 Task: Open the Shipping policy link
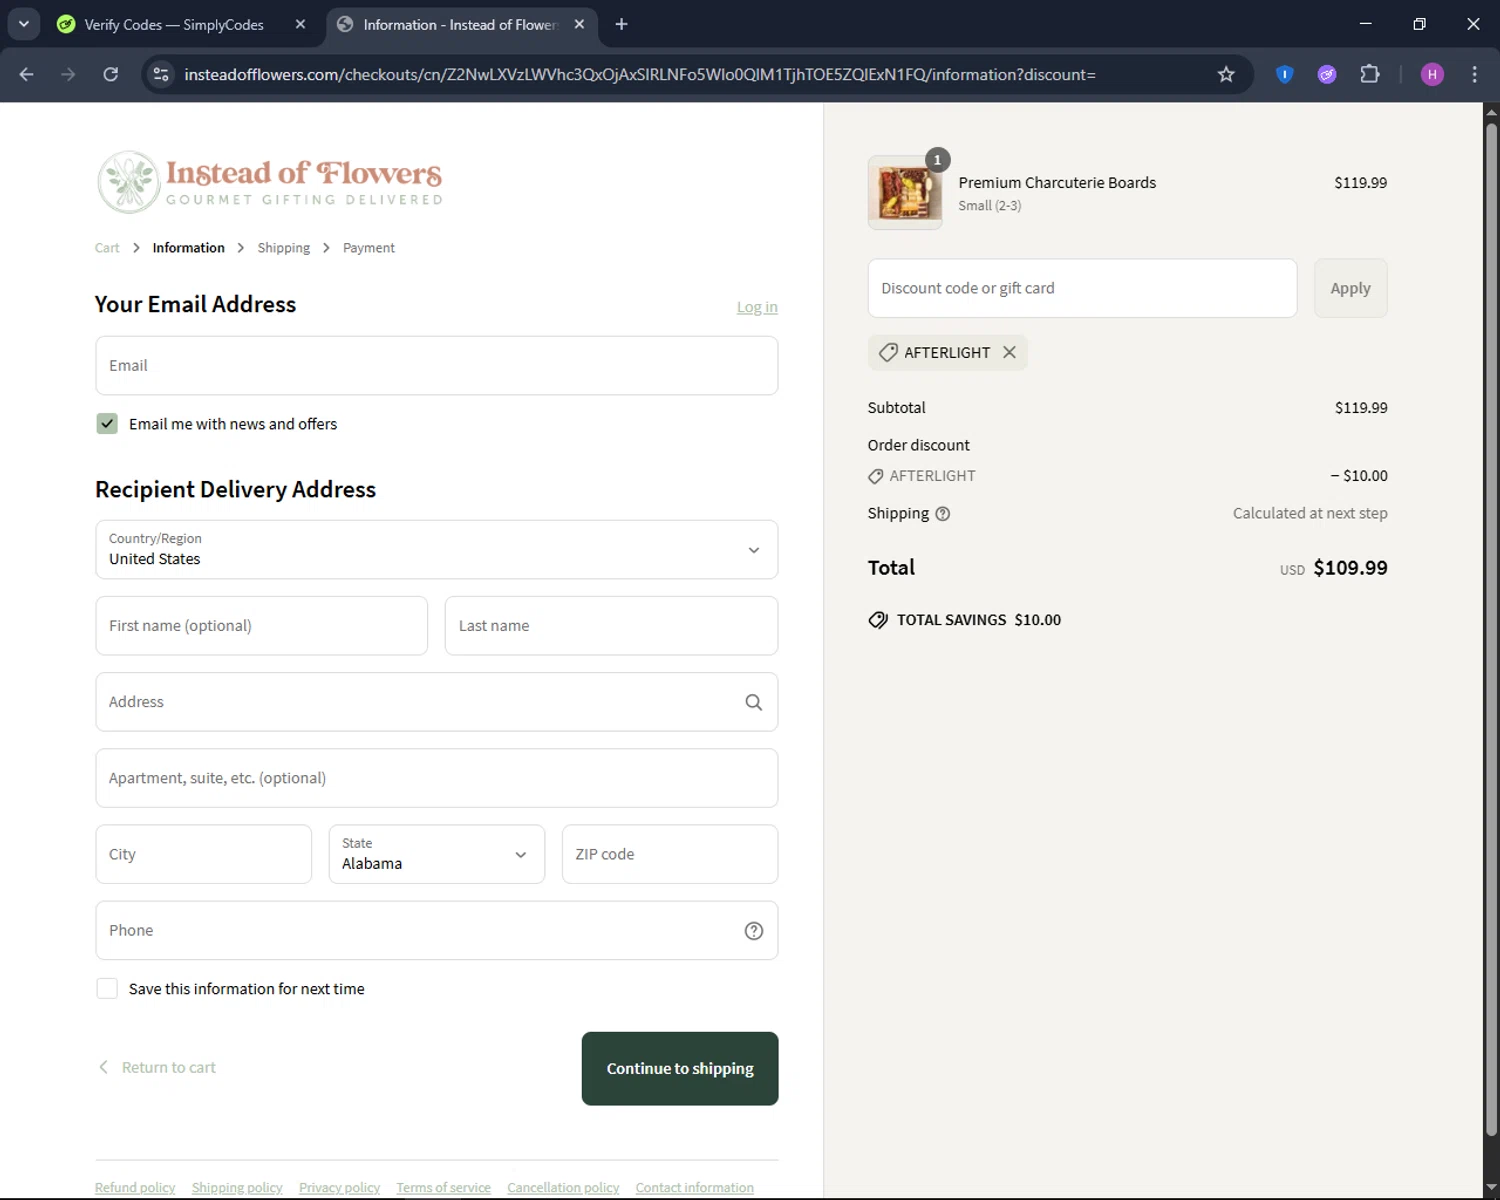(x=237, y=1187)
